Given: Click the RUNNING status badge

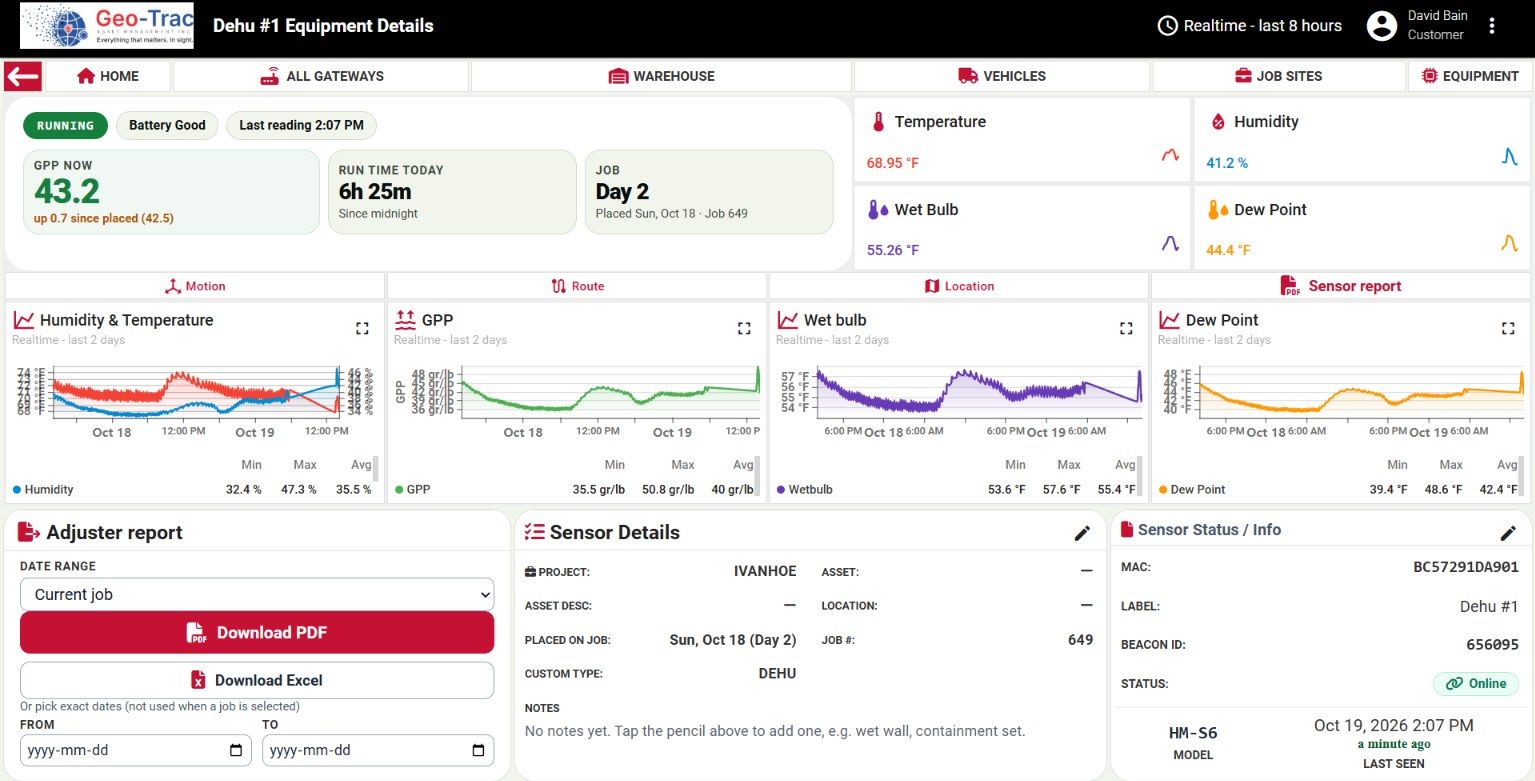Looking at the screenshot, I should point(65,125).
